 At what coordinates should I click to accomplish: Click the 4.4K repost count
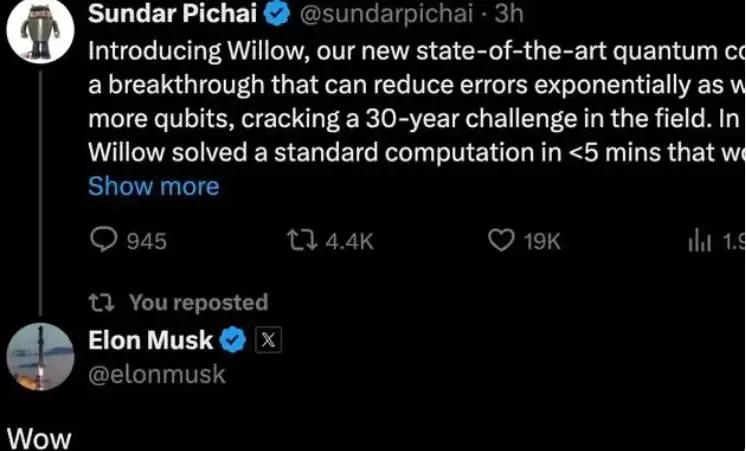point(349,241)
